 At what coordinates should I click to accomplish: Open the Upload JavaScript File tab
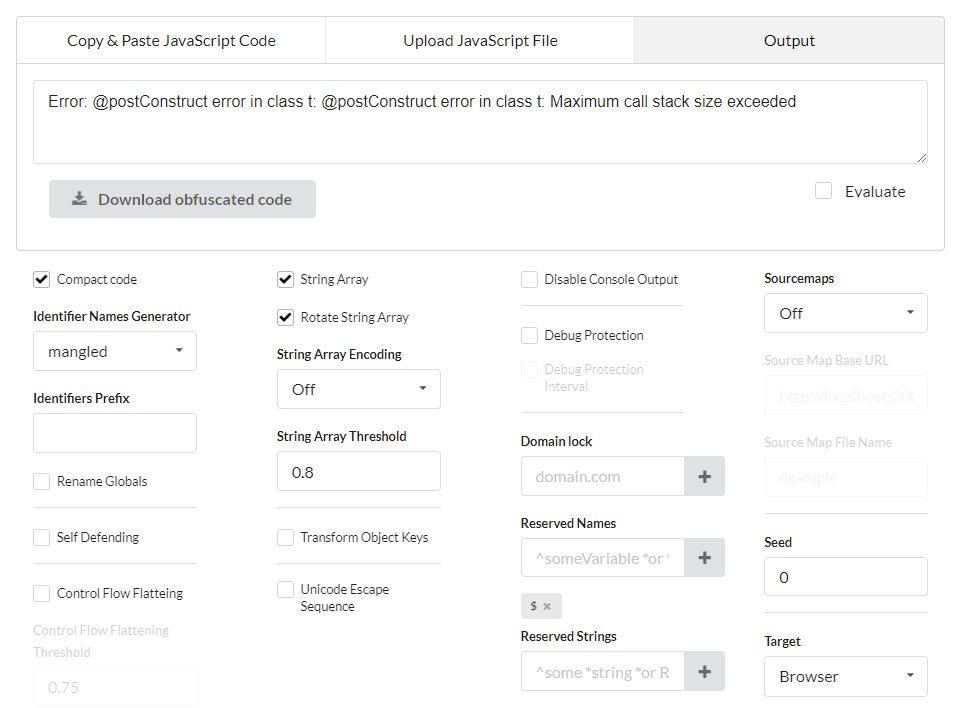(480, 41)
